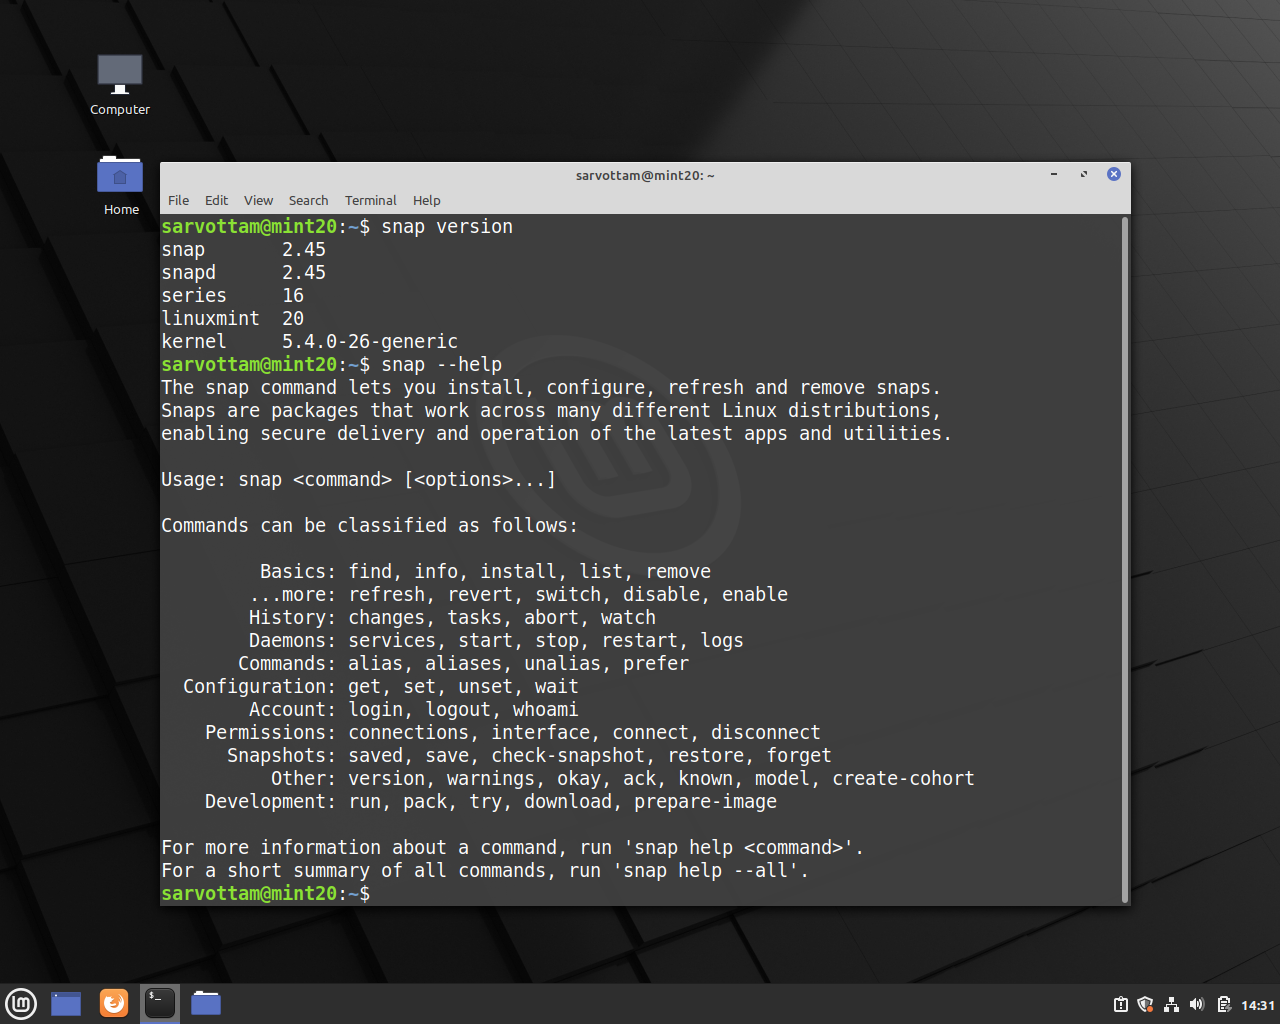Click the clock showing 14:31
1280x1024 pixels.
pyautogui.click(x=1259, y=1003)
